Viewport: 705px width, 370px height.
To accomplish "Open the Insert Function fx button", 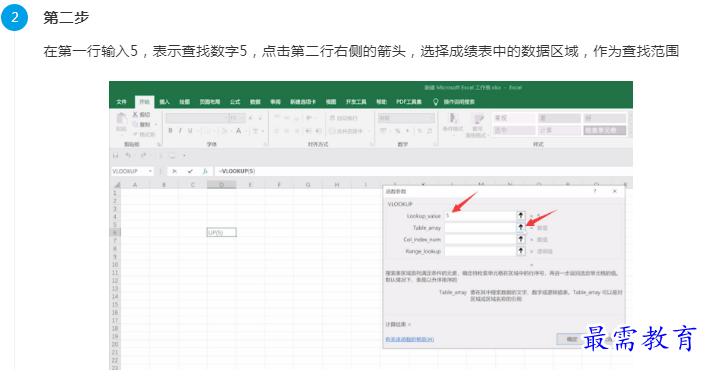I will 205,171.
